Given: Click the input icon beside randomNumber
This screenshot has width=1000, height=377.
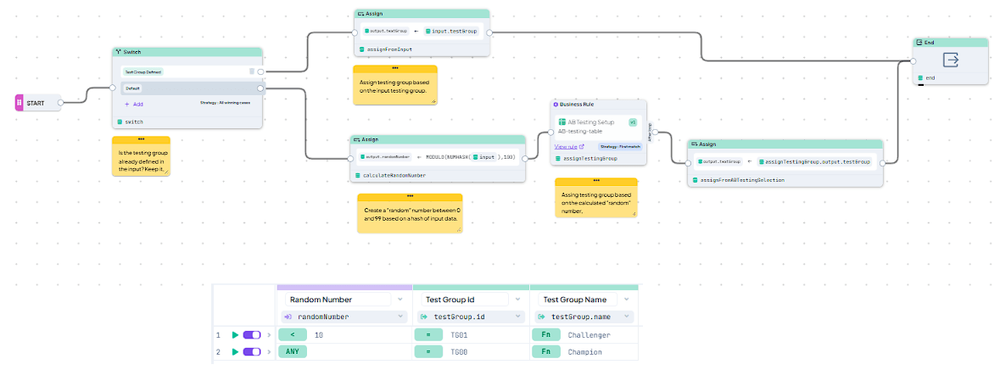Looking at the screenshot, I should tap(288, 316).
